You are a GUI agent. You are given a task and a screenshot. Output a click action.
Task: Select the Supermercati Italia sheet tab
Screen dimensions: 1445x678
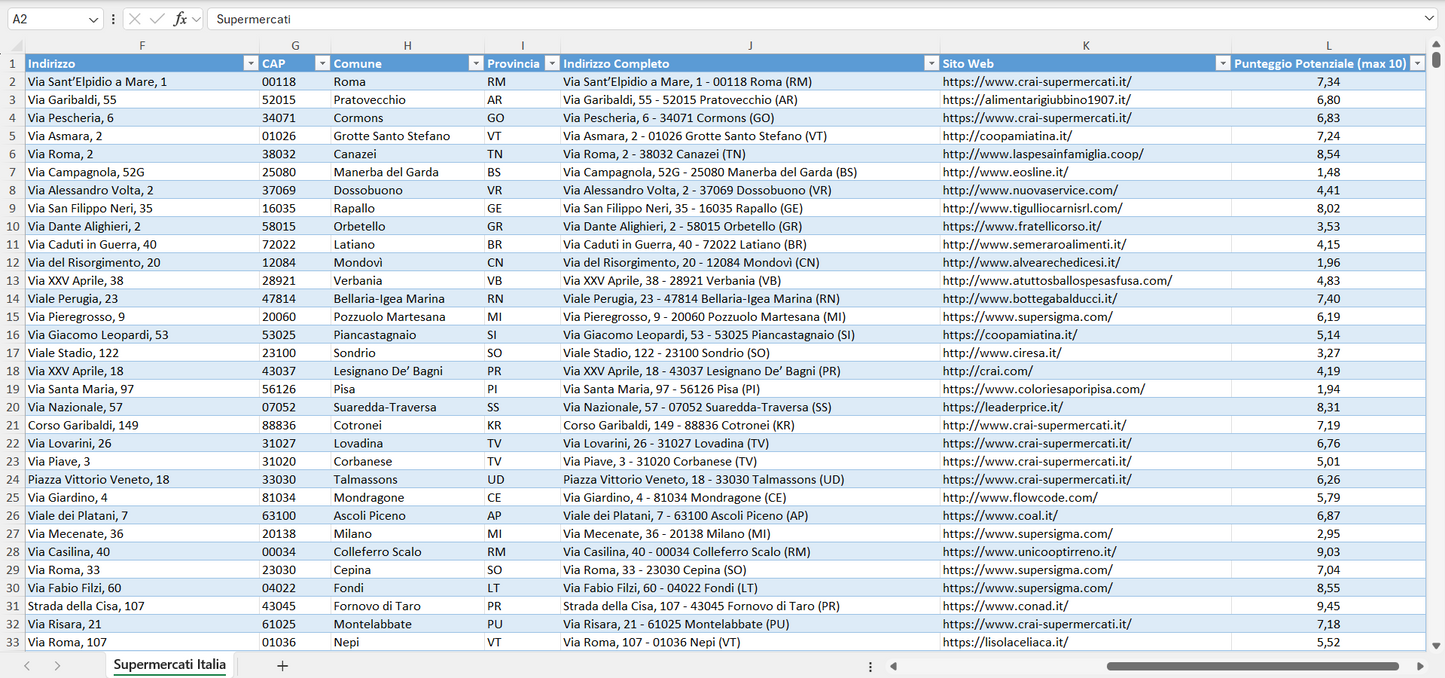[x=168, y=664]
